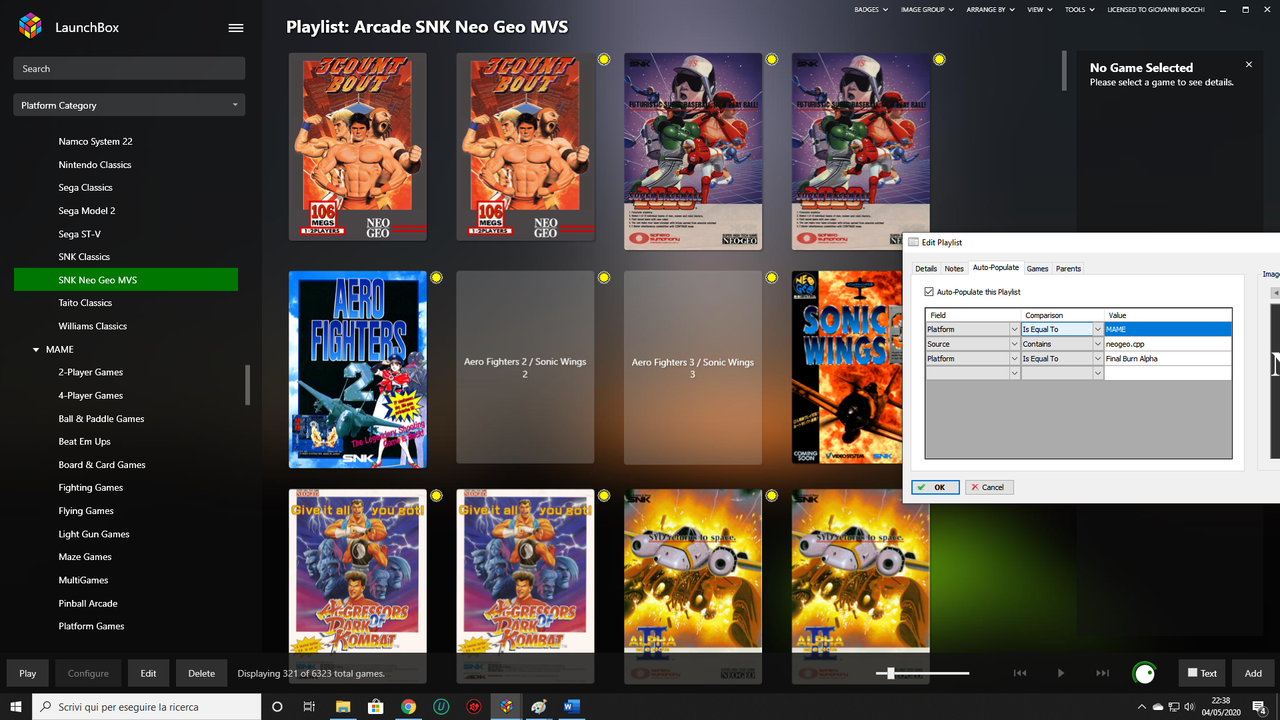This screenshot has width=1280, height=720.
Task: Open Paint palette app in taskbar
Action: click(x=539, y=706)
